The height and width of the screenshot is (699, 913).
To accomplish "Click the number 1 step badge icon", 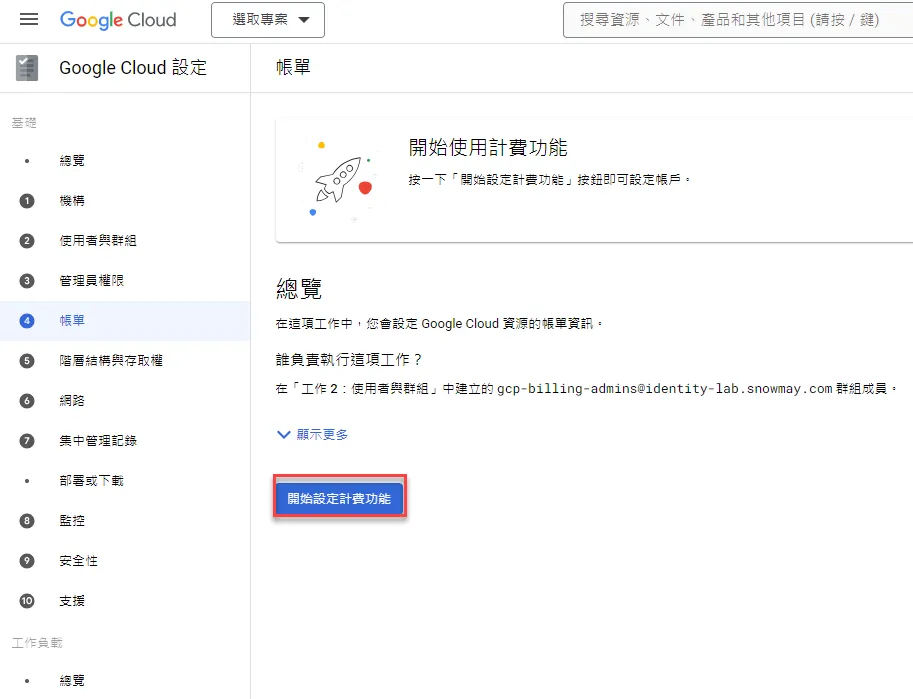I will pyautogui.click(x=27, y=201).
